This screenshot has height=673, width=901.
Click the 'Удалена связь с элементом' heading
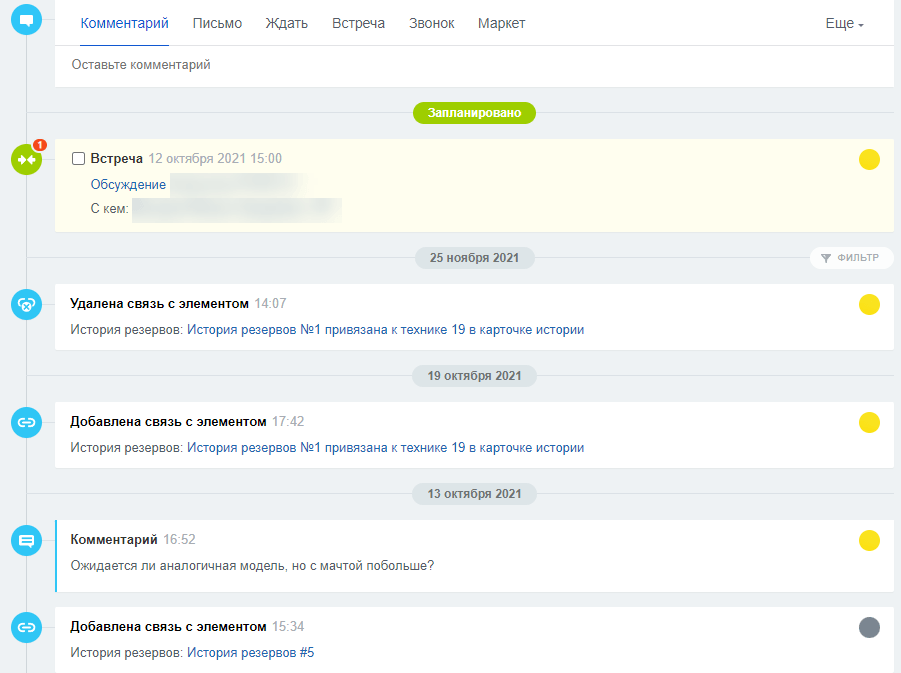(x=159, y=303)
